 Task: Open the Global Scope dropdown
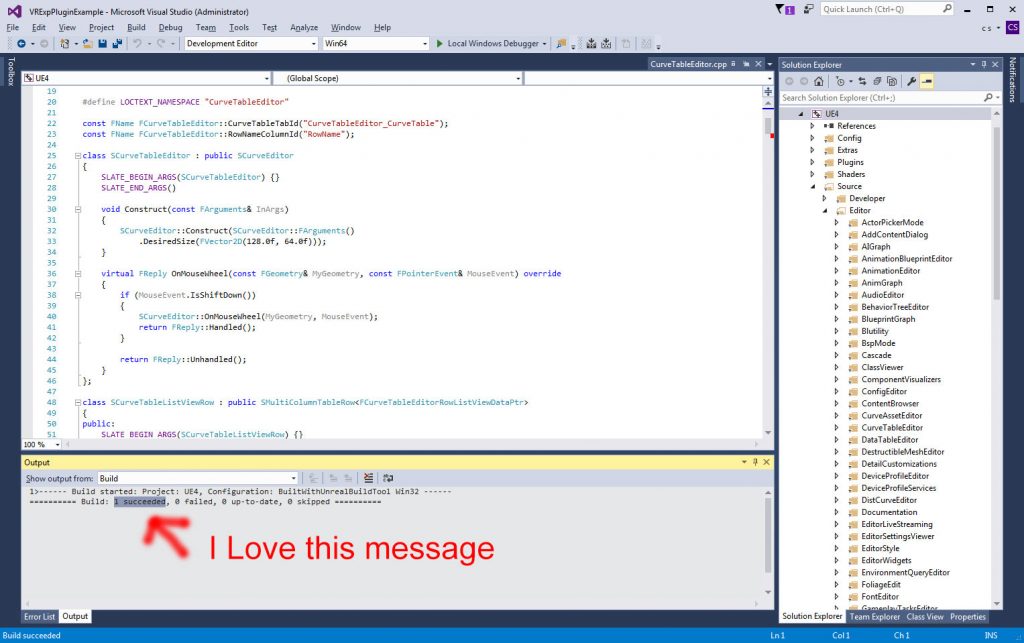(x=397, y=78)
